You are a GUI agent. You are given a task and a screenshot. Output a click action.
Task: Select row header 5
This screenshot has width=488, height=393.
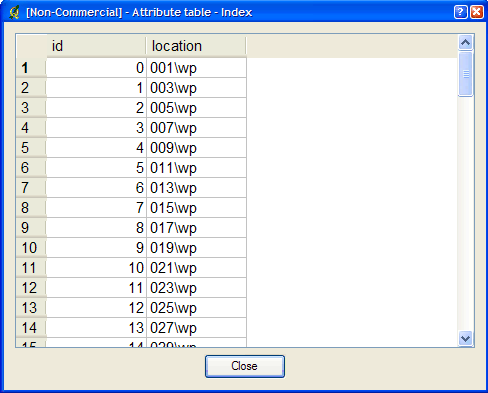pyautogui.click(x=31, y=148)
